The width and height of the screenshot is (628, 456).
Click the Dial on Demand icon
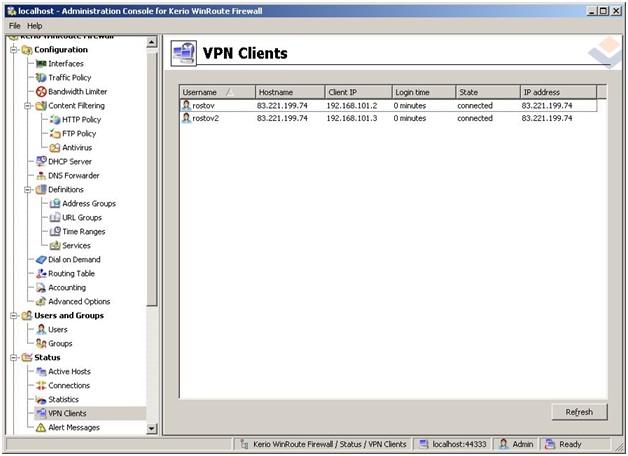41,259
